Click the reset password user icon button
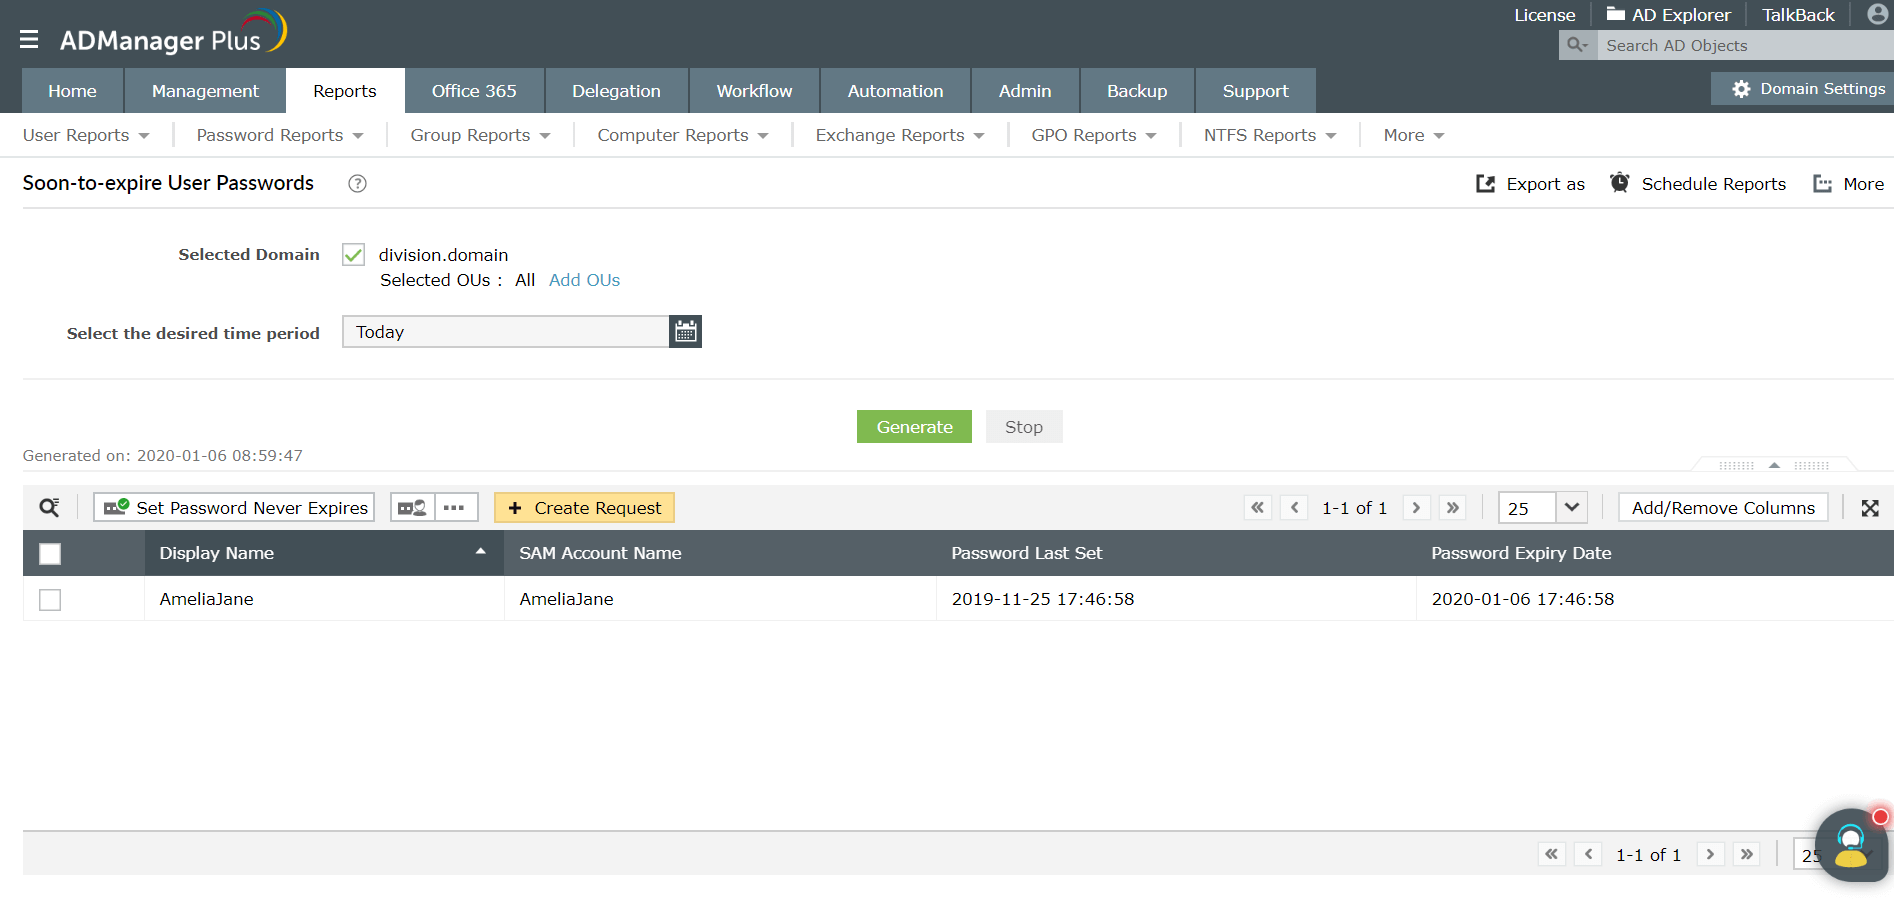 [x=412, y=508]
